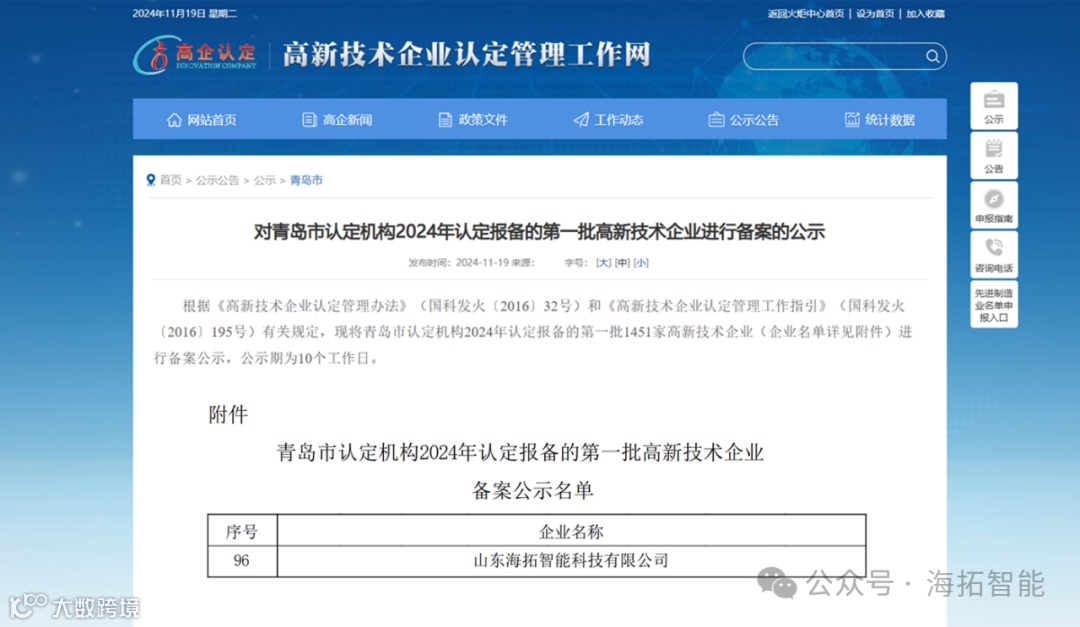Click the article title about 青岛市 公示
1080x627 pixels.
tap(539, 232)
